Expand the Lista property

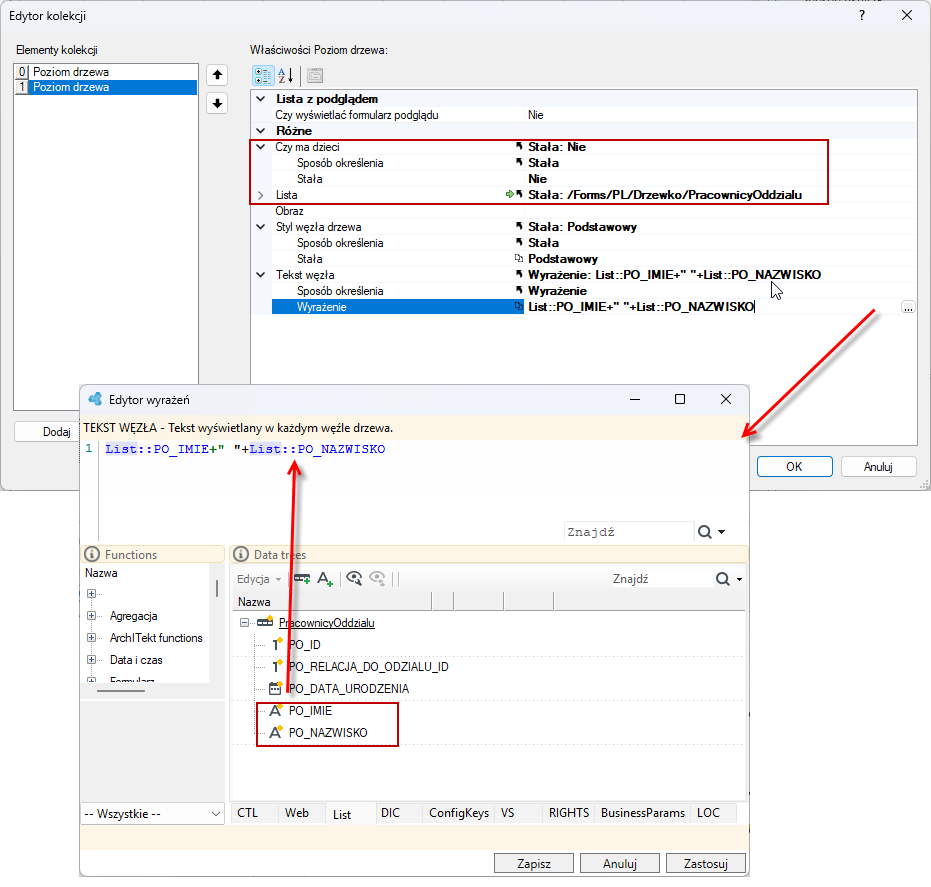click(x=261, y=195)
